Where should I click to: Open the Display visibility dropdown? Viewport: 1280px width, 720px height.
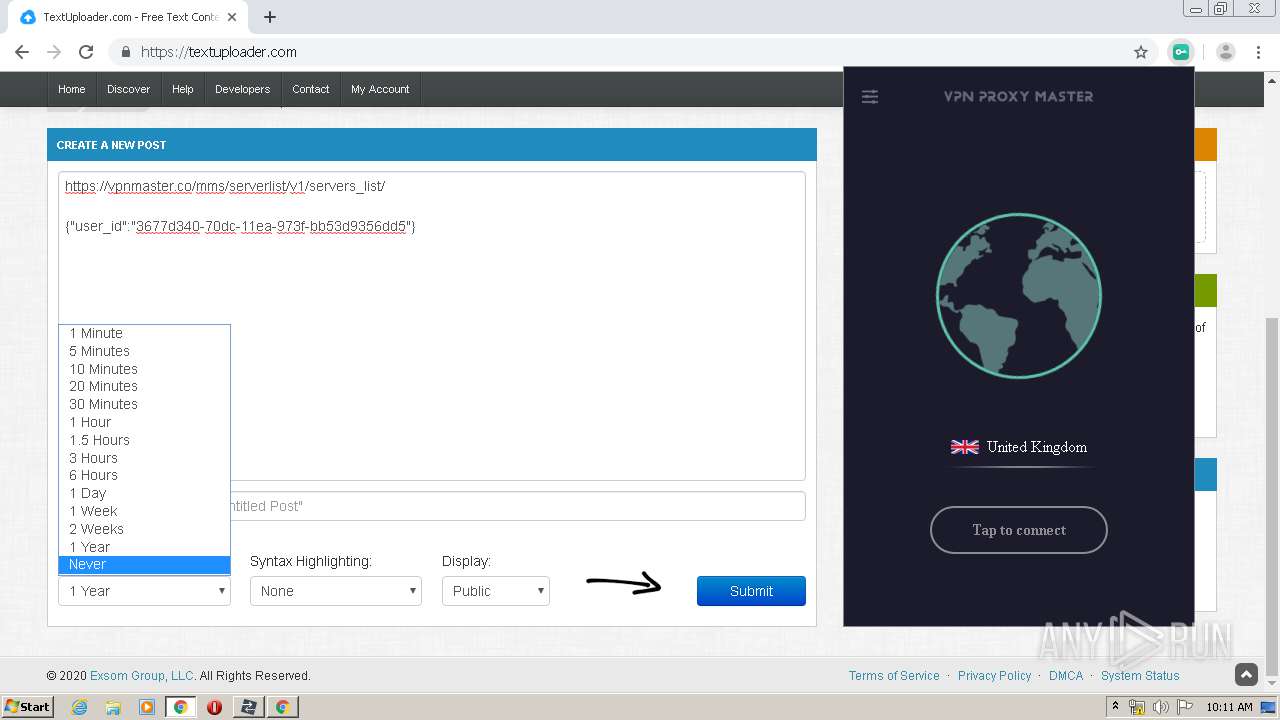[x=496, y=591]
